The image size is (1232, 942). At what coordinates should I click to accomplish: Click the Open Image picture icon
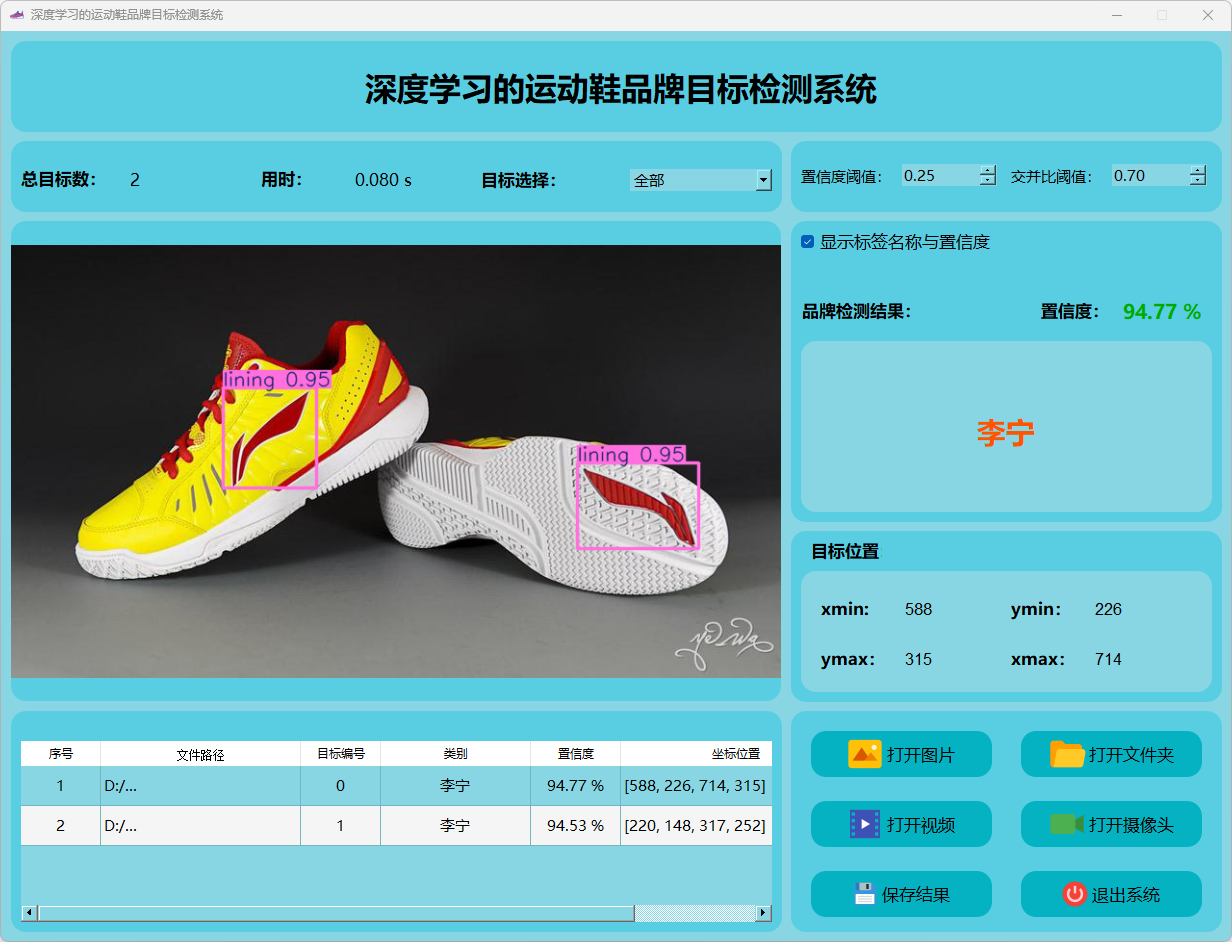864,754
